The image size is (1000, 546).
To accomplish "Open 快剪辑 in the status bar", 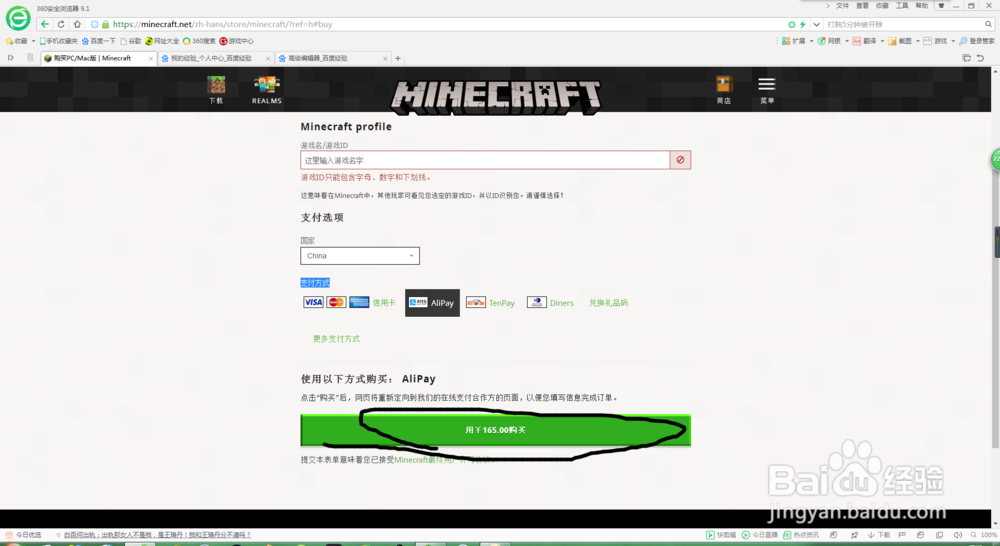I will (721, 535).
